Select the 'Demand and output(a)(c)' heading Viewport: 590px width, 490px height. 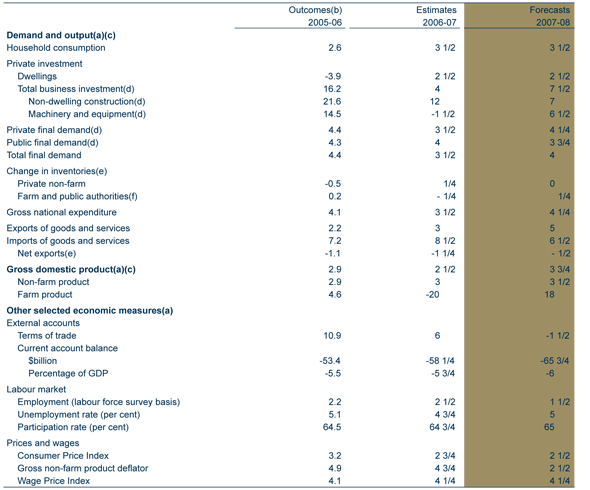[x=61, y=35]
